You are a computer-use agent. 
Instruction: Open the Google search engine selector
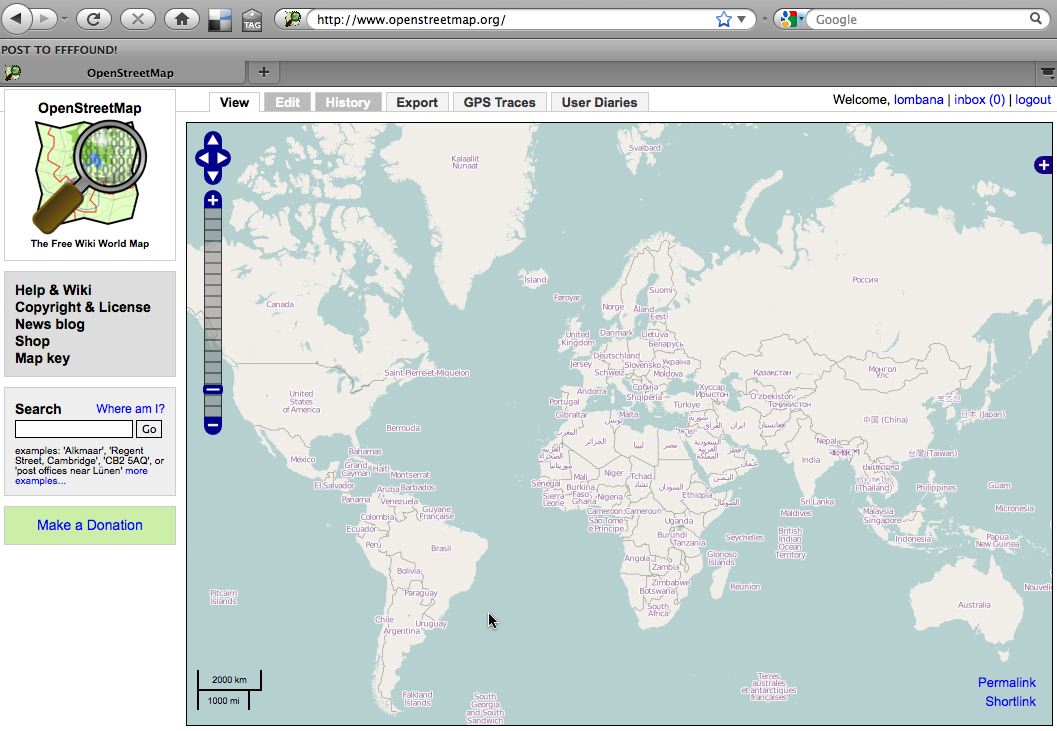(x=791, y=19)
